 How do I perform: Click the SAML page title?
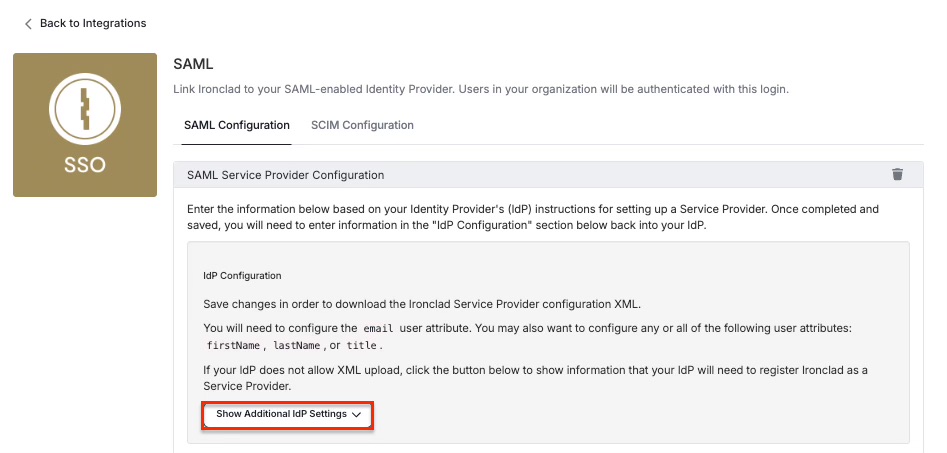[x=193, y=63]
